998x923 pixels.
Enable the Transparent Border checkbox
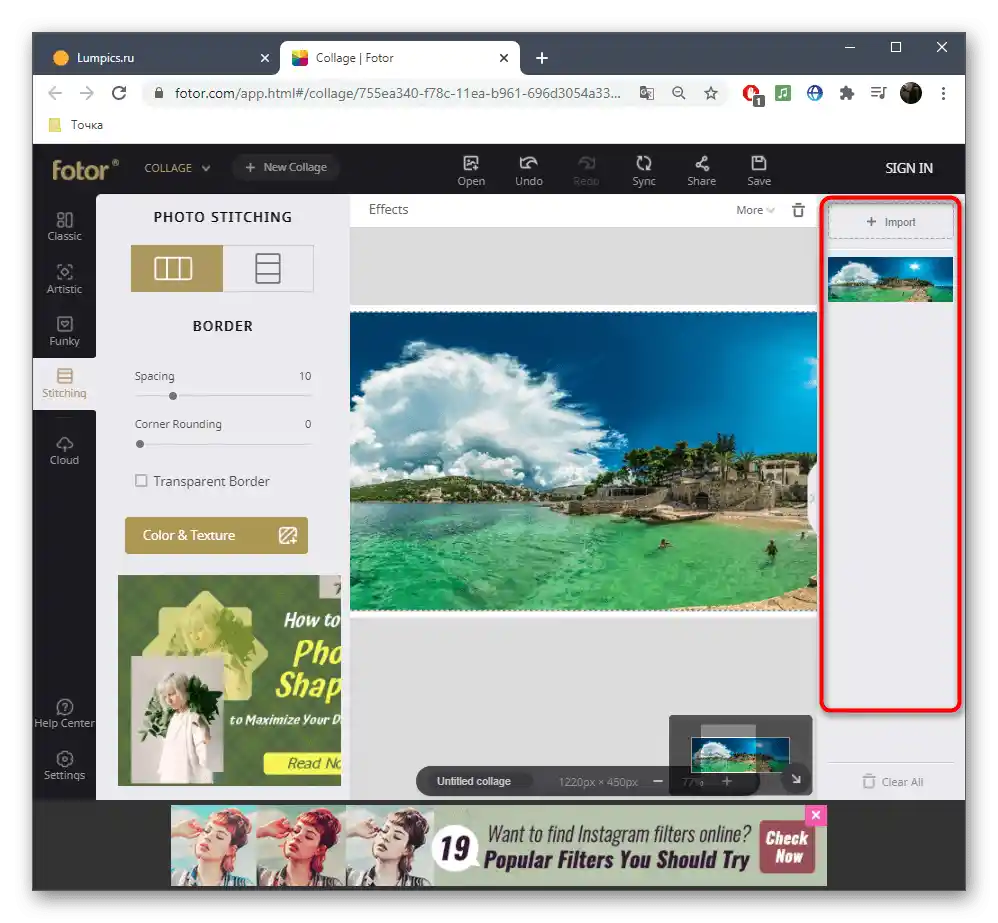141,481
